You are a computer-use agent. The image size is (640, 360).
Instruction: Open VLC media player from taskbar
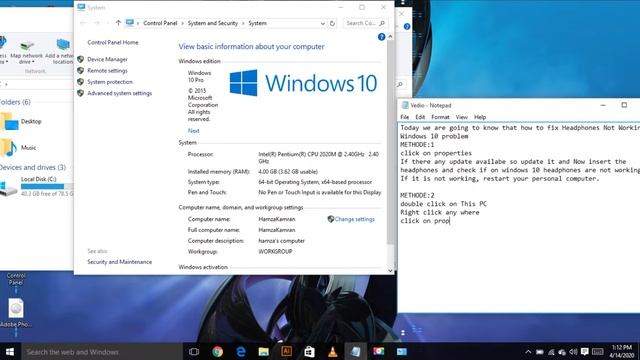coord(333,352)
